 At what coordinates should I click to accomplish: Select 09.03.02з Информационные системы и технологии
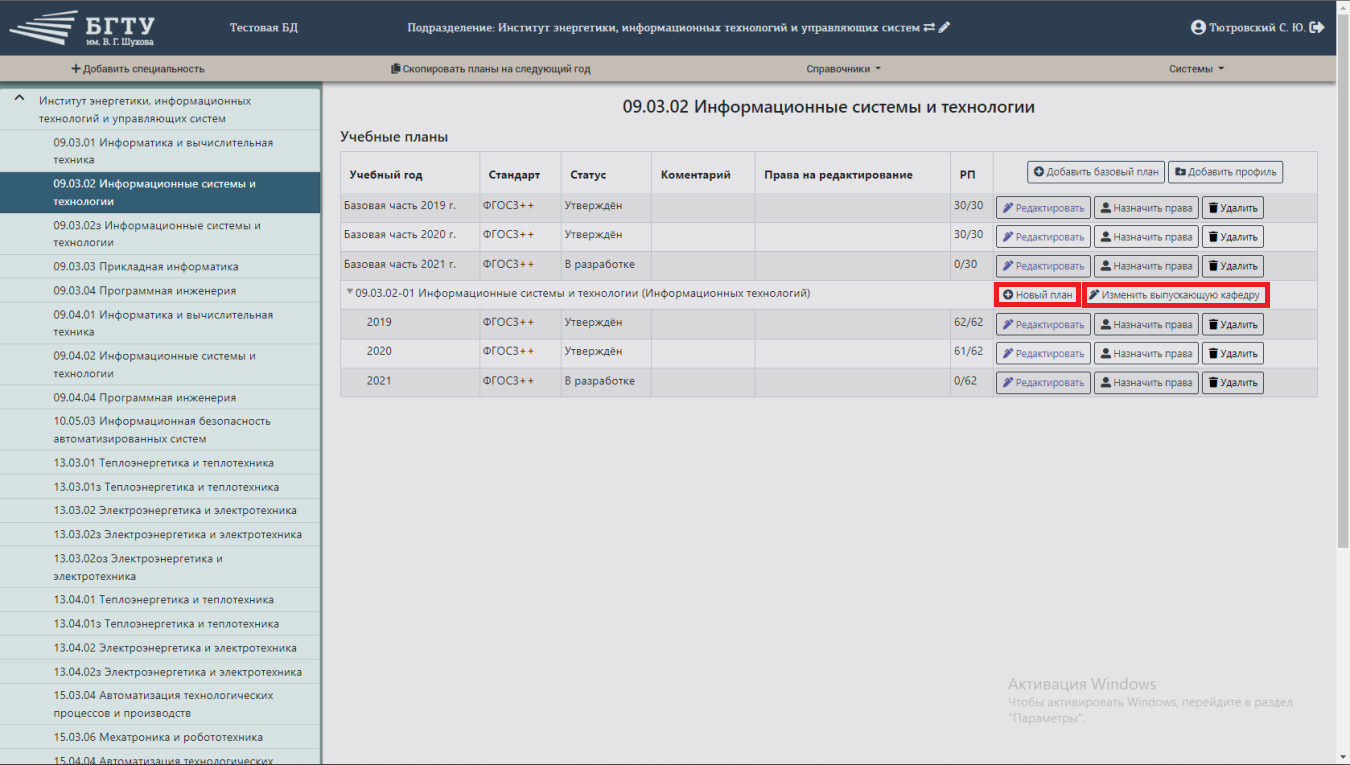160,234
